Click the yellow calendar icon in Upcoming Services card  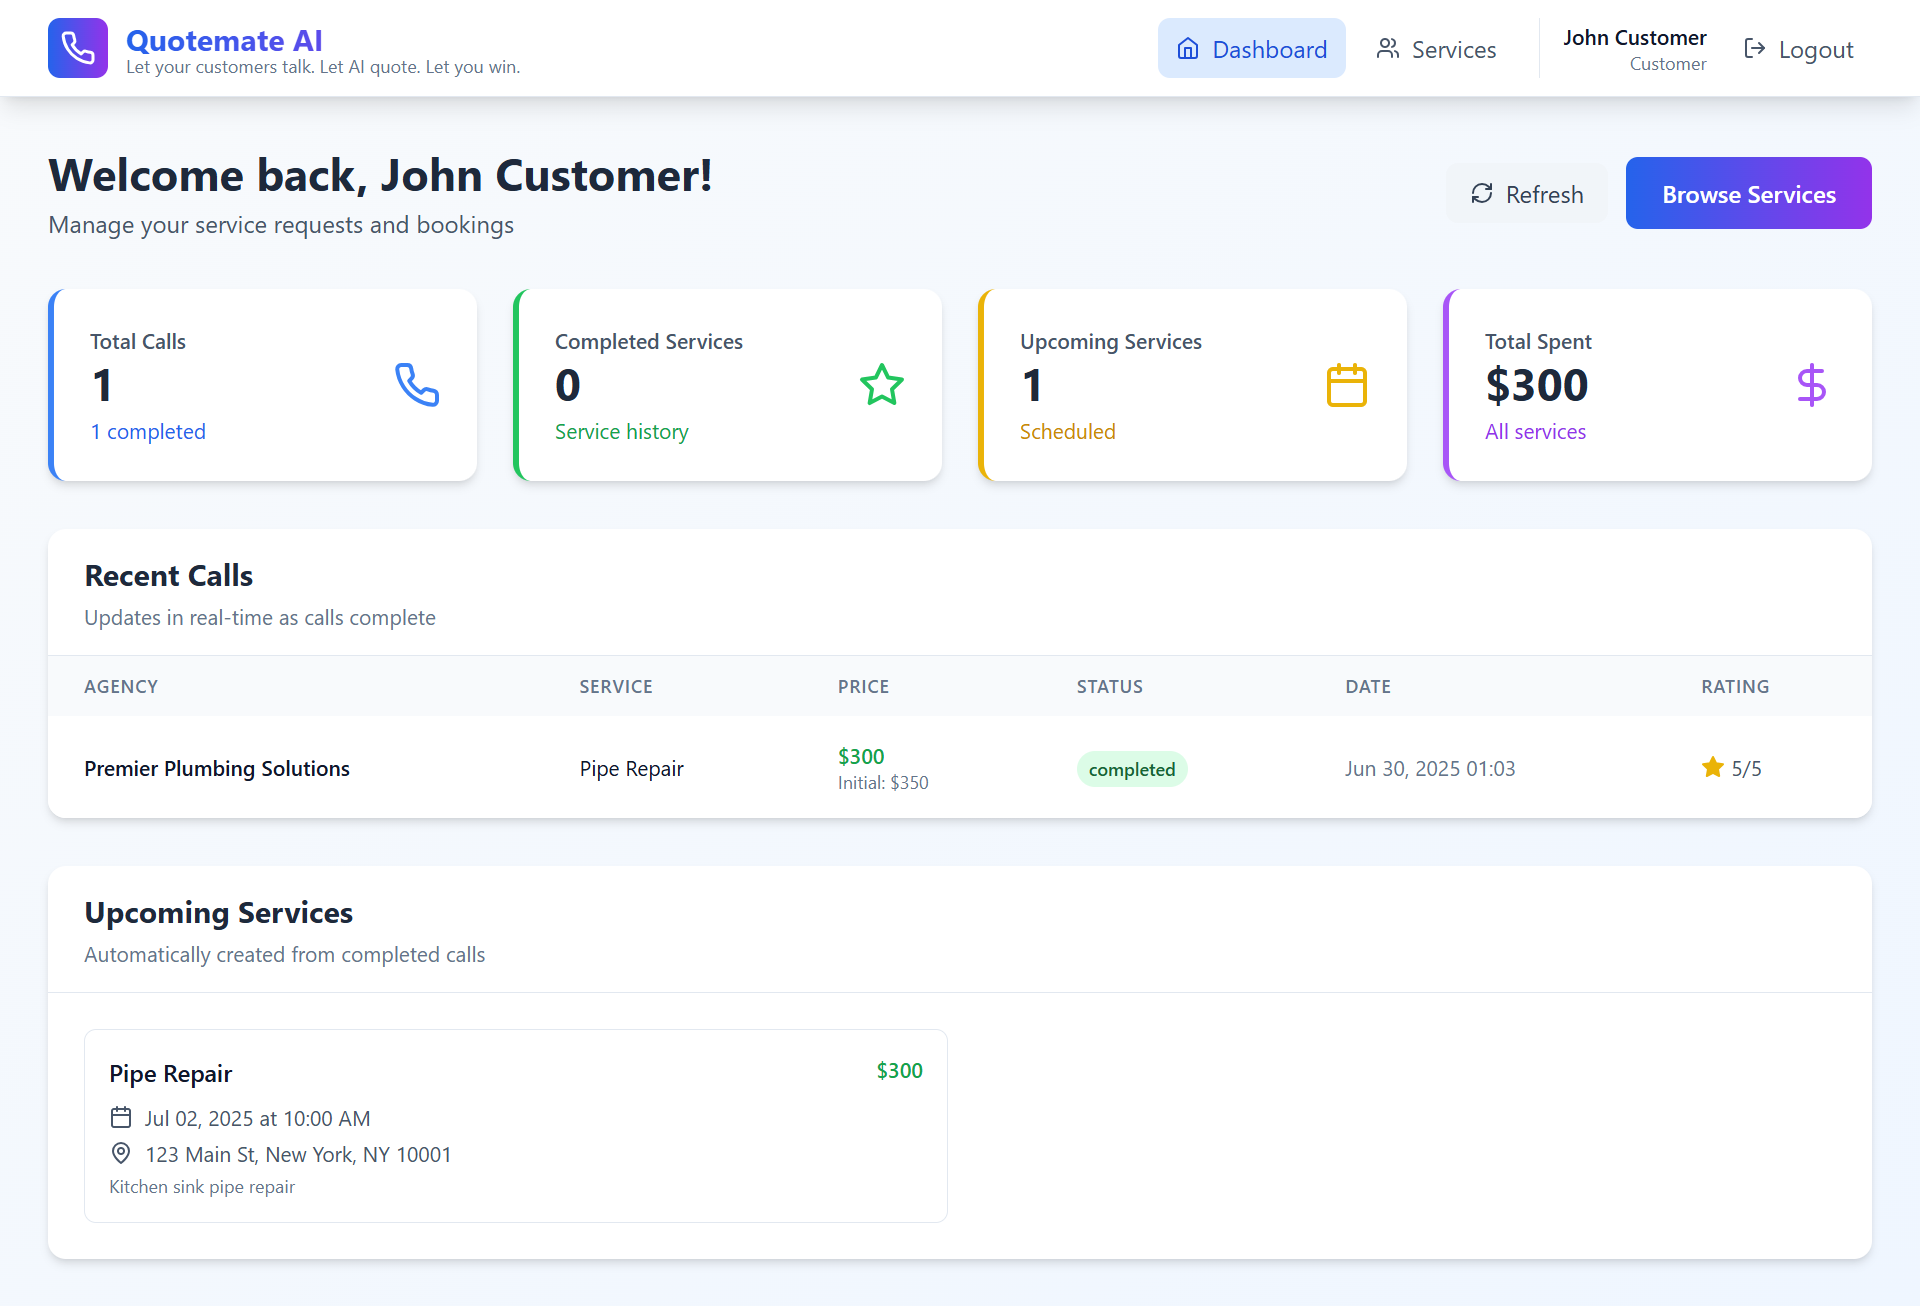[x=1346, y=385]
